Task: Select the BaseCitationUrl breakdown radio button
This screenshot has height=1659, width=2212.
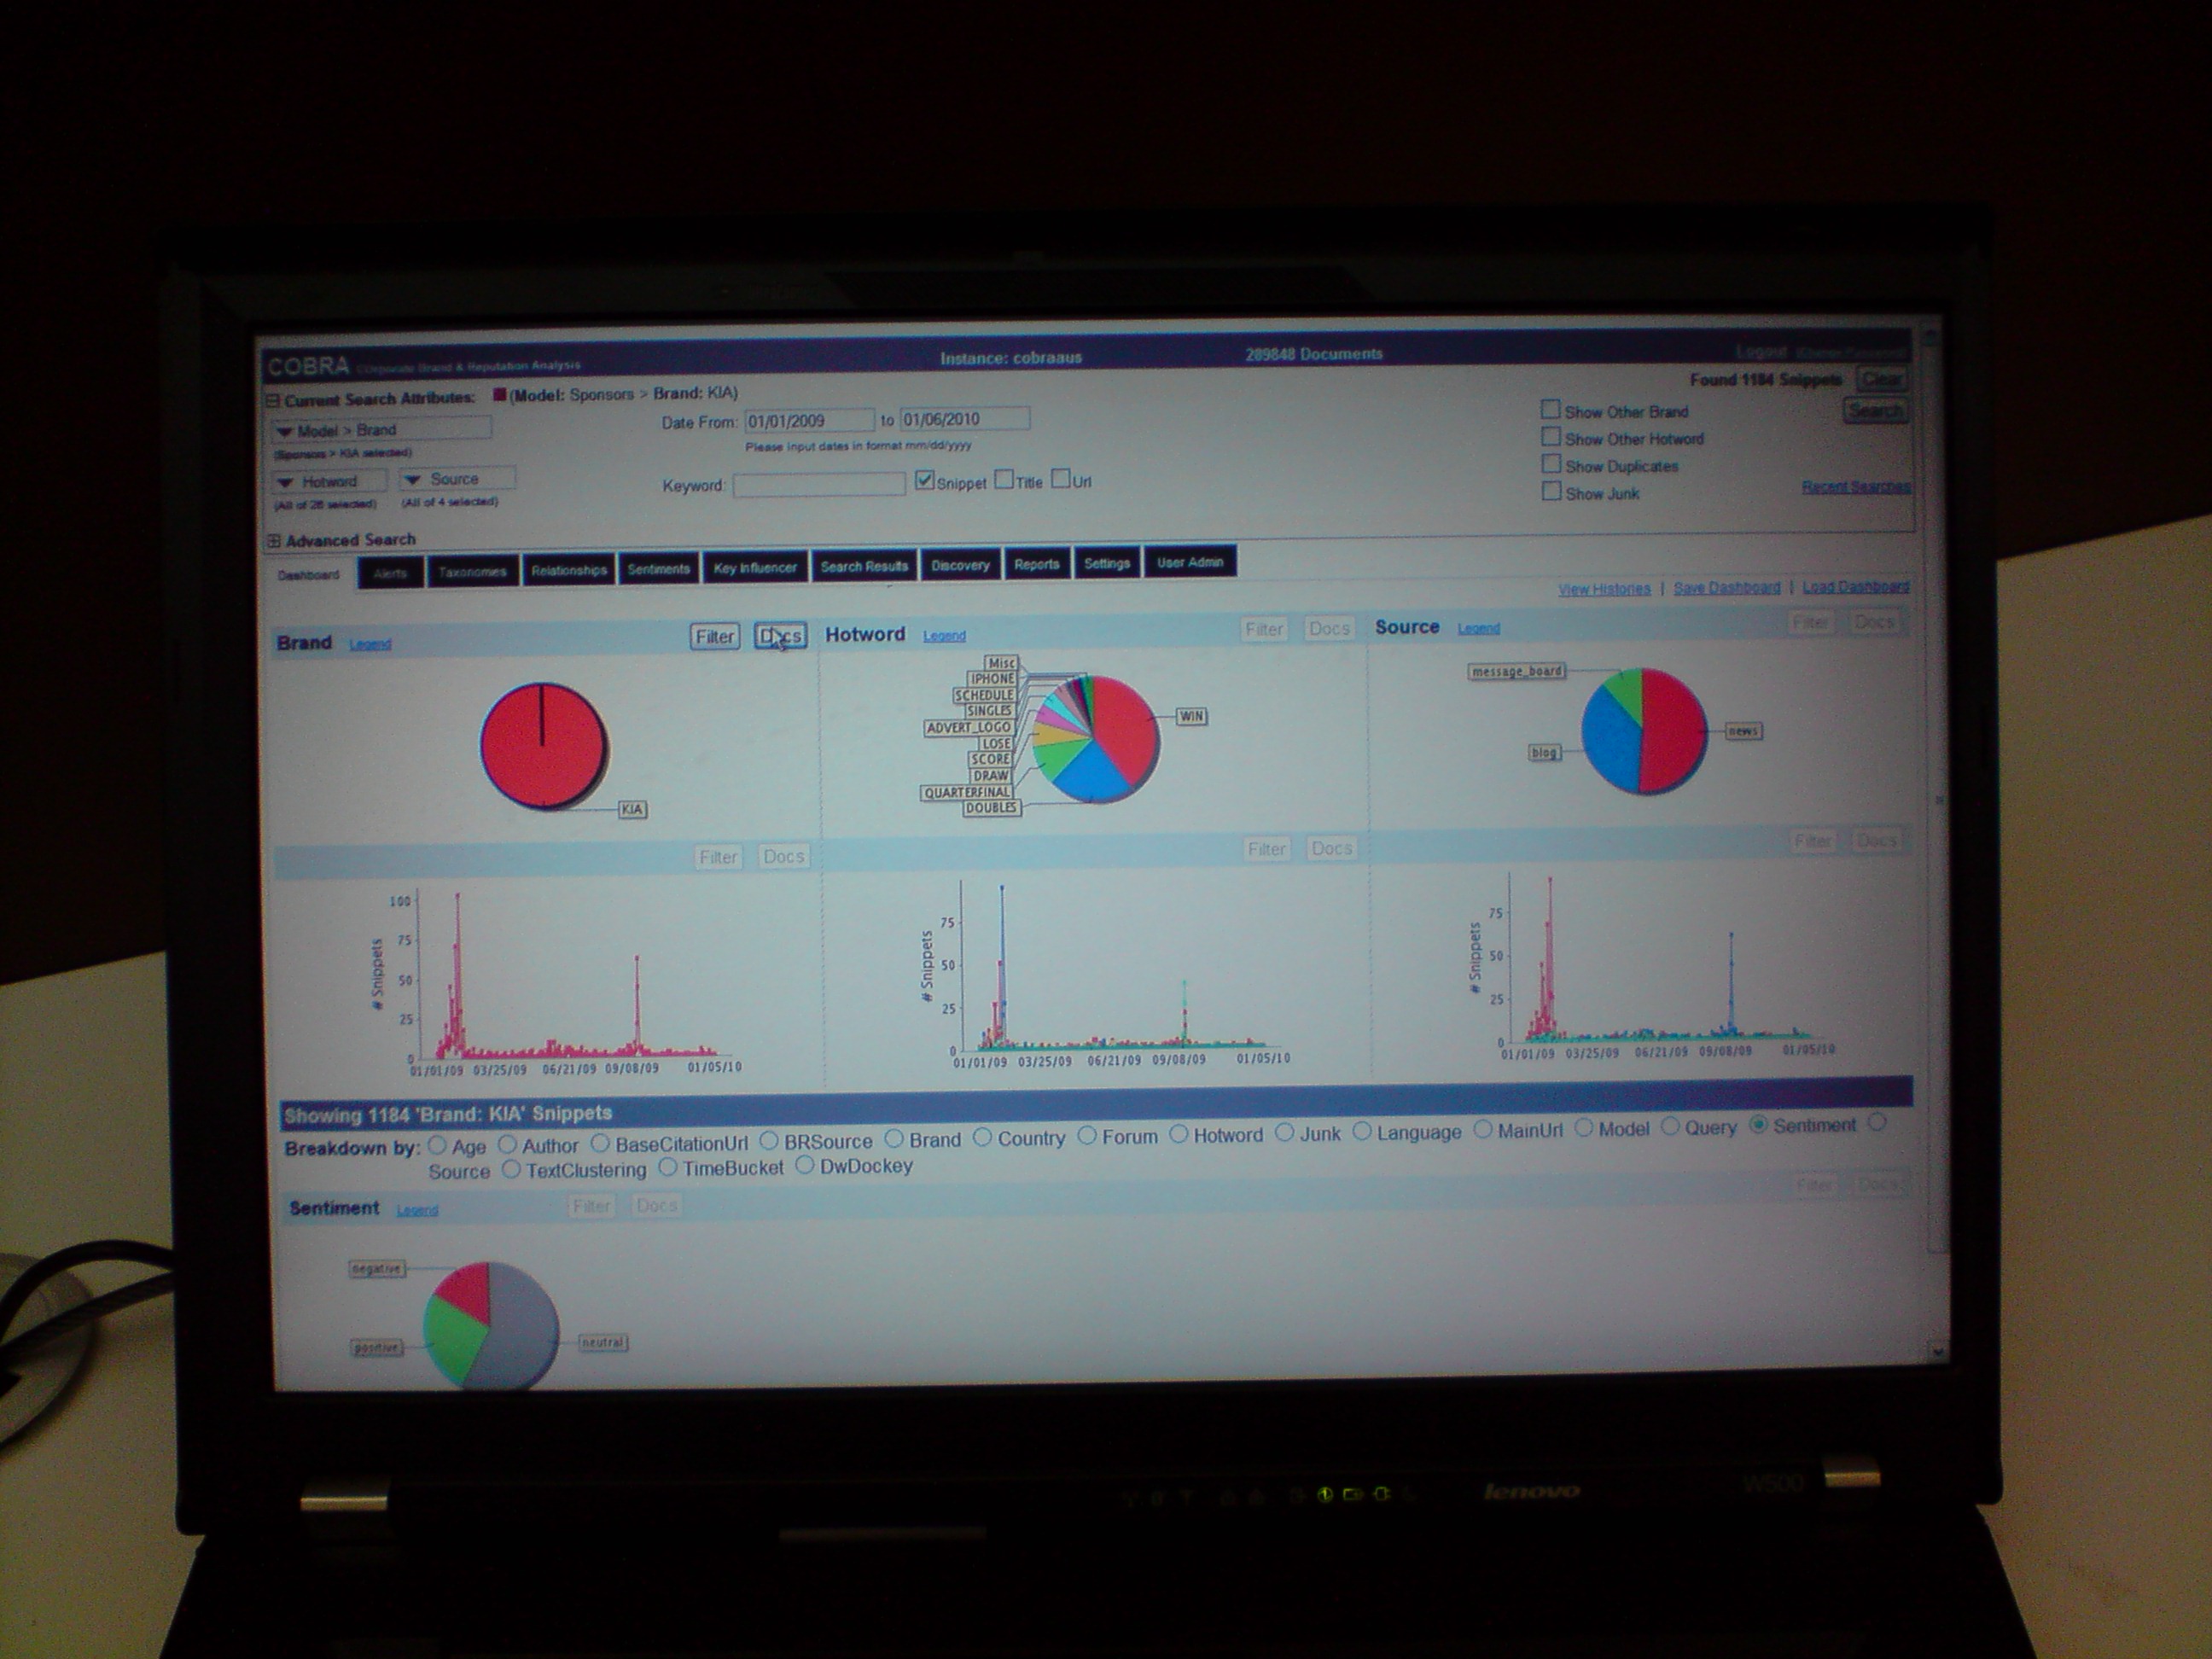Action: [x=600, y=1142]
